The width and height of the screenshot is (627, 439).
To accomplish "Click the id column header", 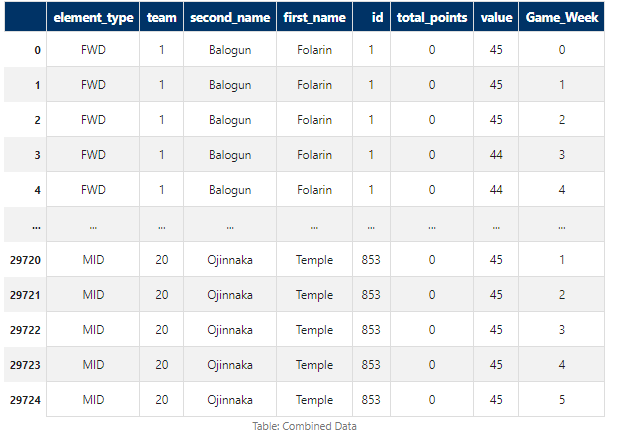I will pyautogui.click(x=371, y=18).
